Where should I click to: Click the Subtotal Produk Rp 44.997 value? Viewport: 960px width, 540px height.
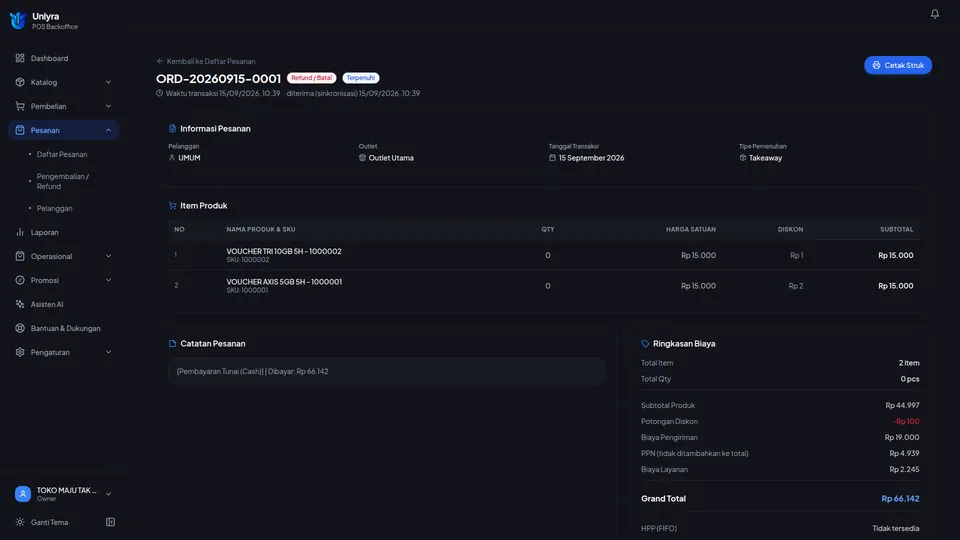tap(902, 405)
